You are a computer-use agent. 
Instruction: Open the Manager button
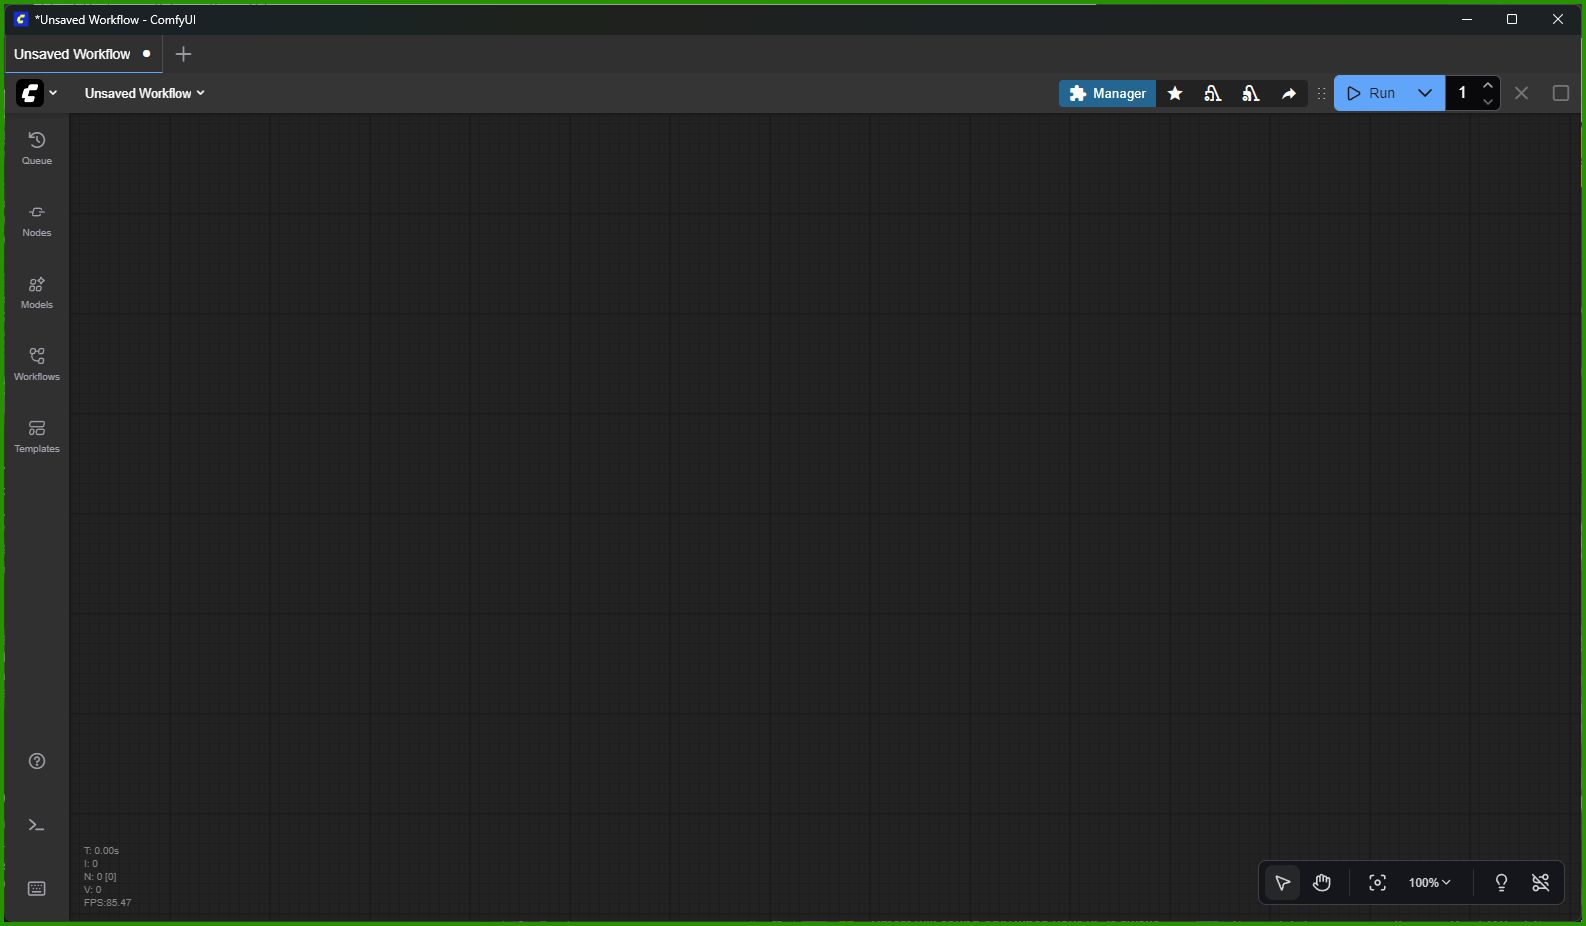coord(1108,93)
